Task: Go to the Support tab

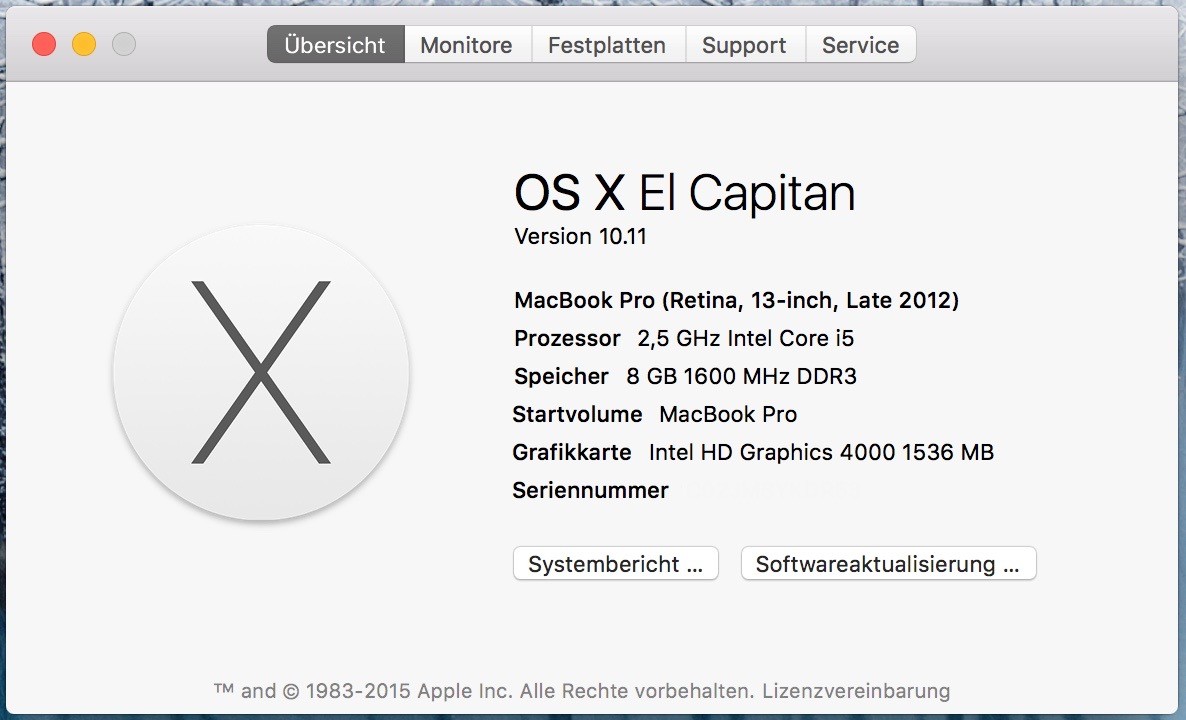Action: point(744,45)
